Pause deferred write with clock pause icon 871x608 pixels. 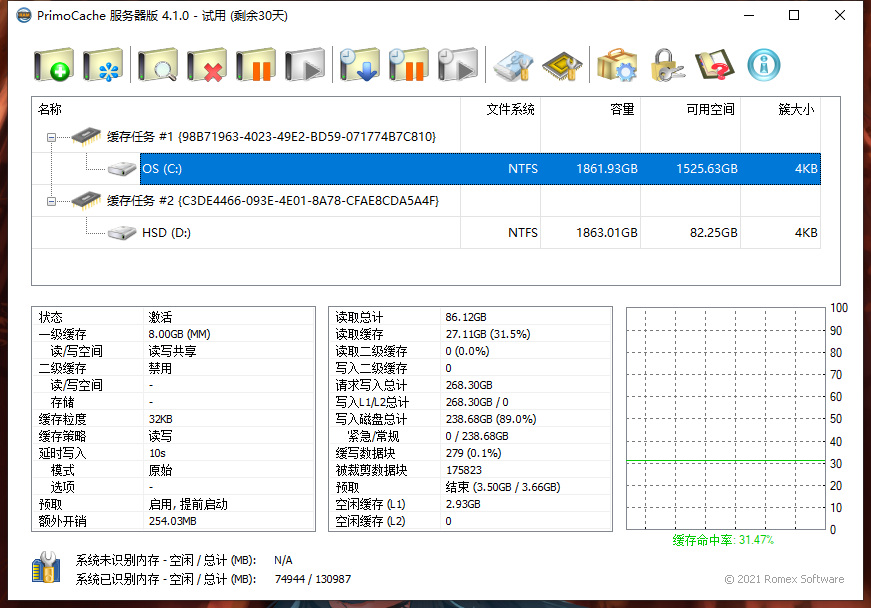point(408,66)
